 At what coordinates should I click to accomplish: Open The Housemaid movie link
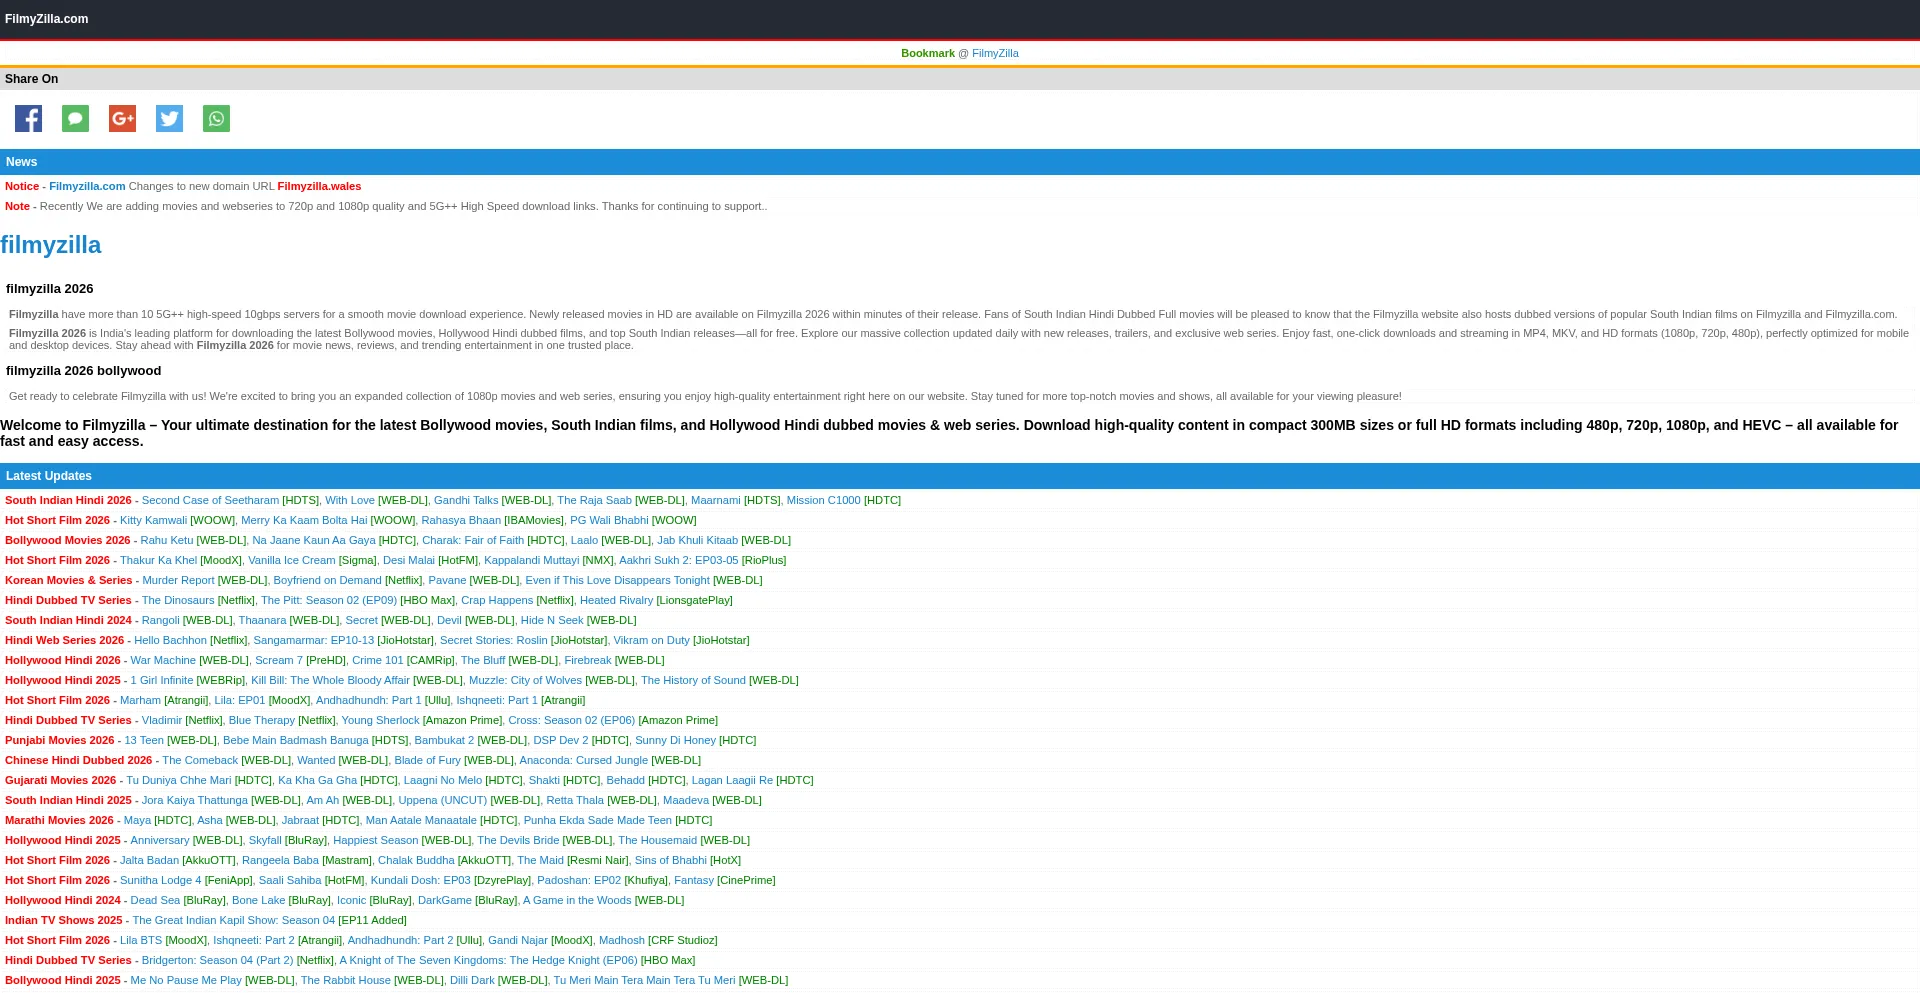(x=657, y=840)
